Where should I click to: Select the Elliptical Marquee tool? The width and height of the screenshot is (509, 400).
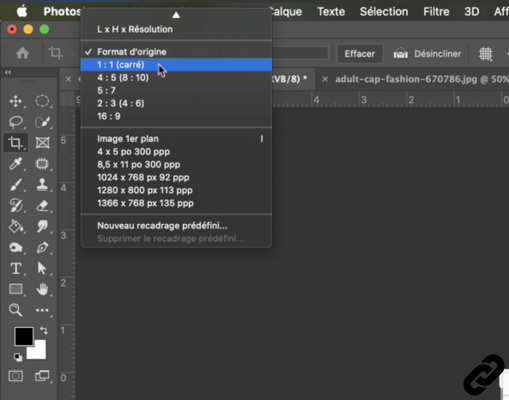(42, 101)
